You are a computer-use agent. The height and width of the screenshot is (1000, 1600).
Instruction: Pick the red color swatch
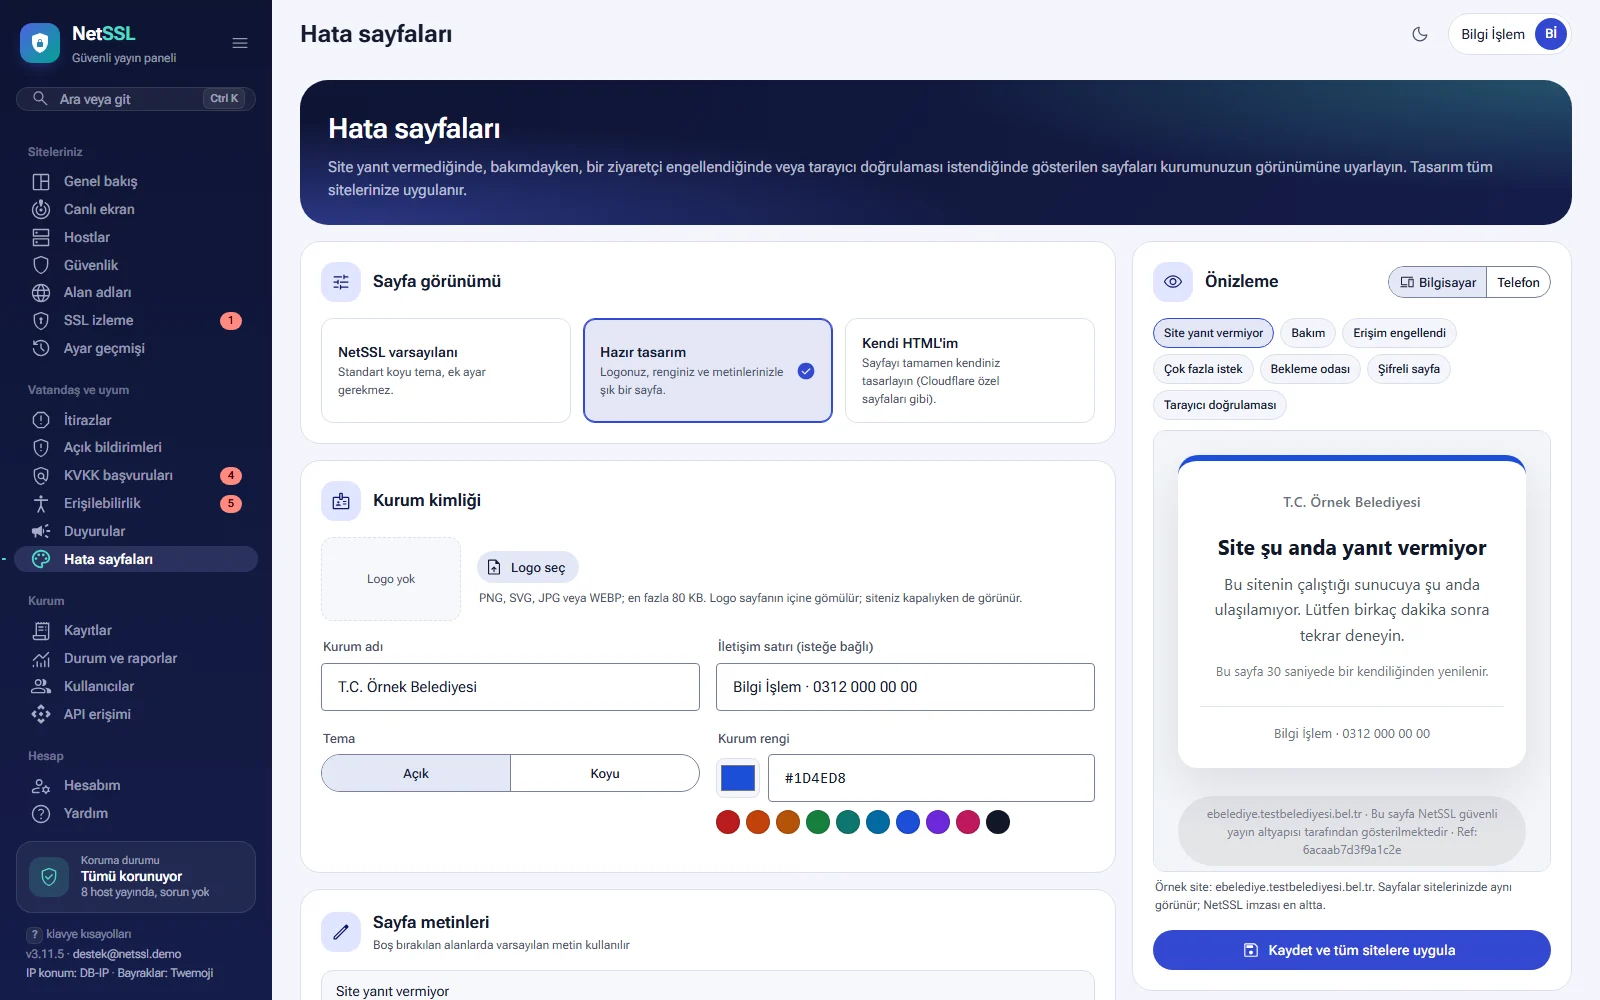click(728, 822)
